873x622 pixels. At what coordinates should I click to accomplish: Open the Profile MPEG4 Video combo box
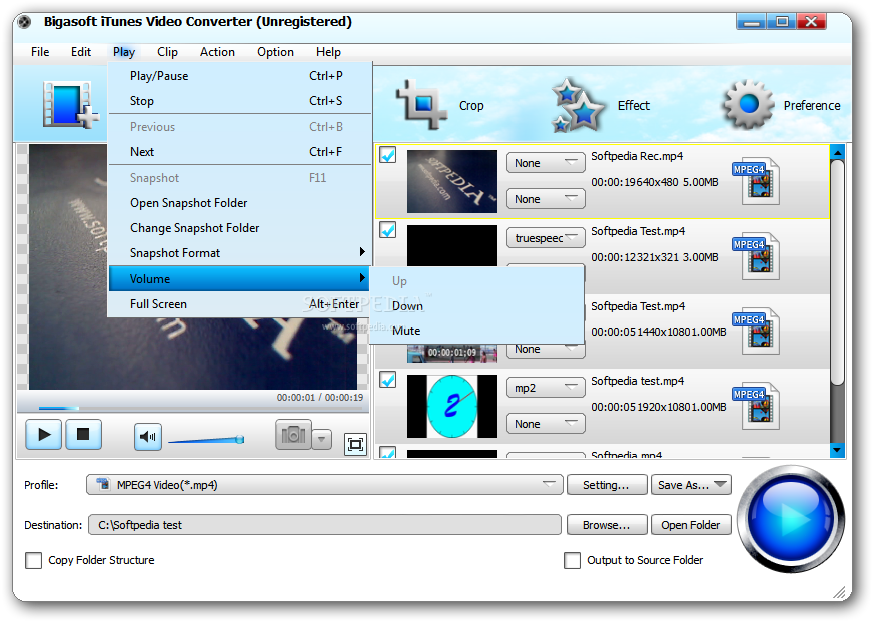click(x=325, y=484)
